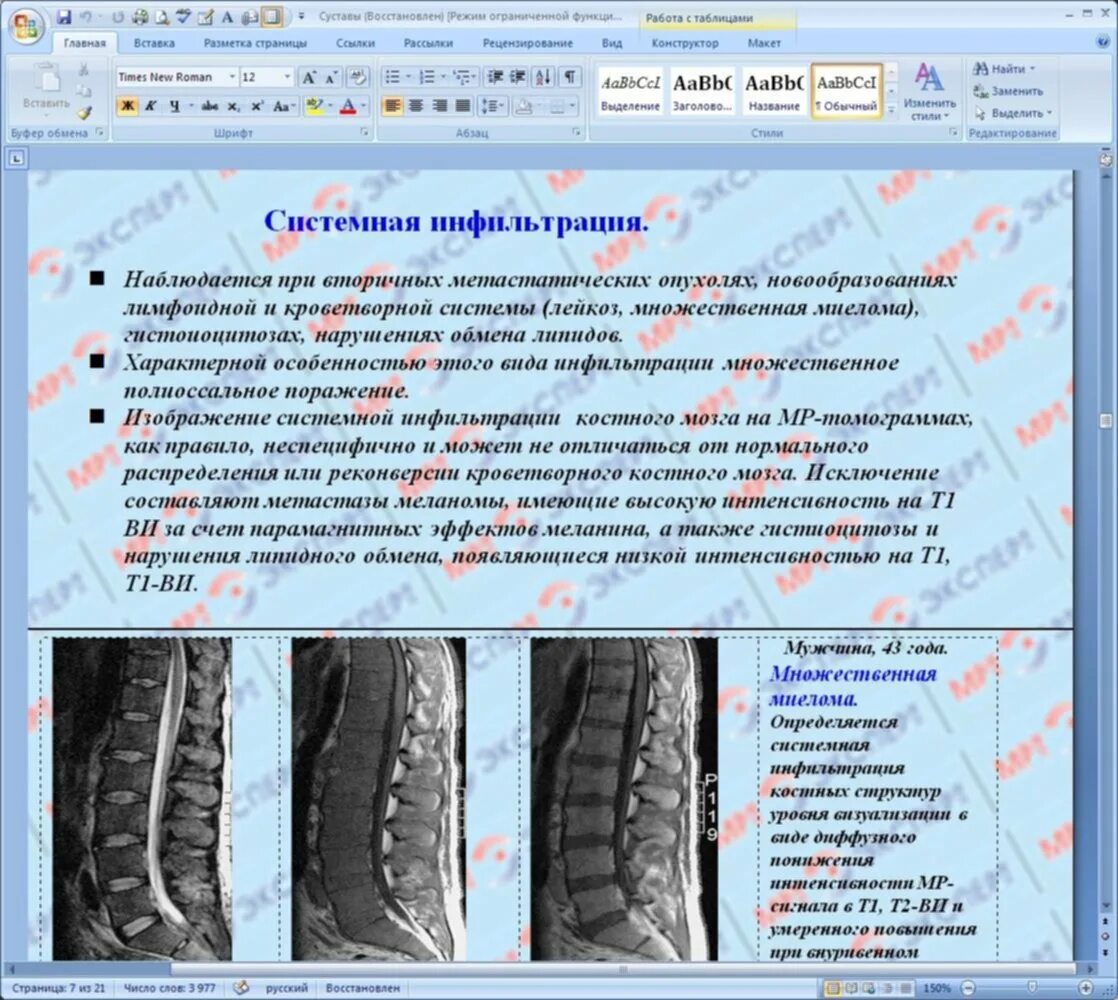Click Заменить to replace text
This screenshot has width=1118, height=1000.
[x=1008, y=91]
